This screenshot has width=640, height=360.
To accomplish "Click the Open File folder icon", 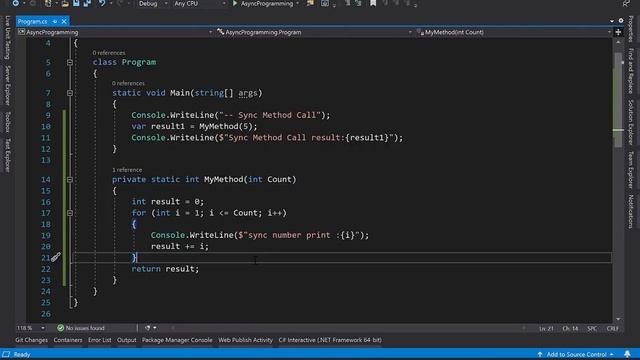I will pyautogui.click(x=65, y=3).
